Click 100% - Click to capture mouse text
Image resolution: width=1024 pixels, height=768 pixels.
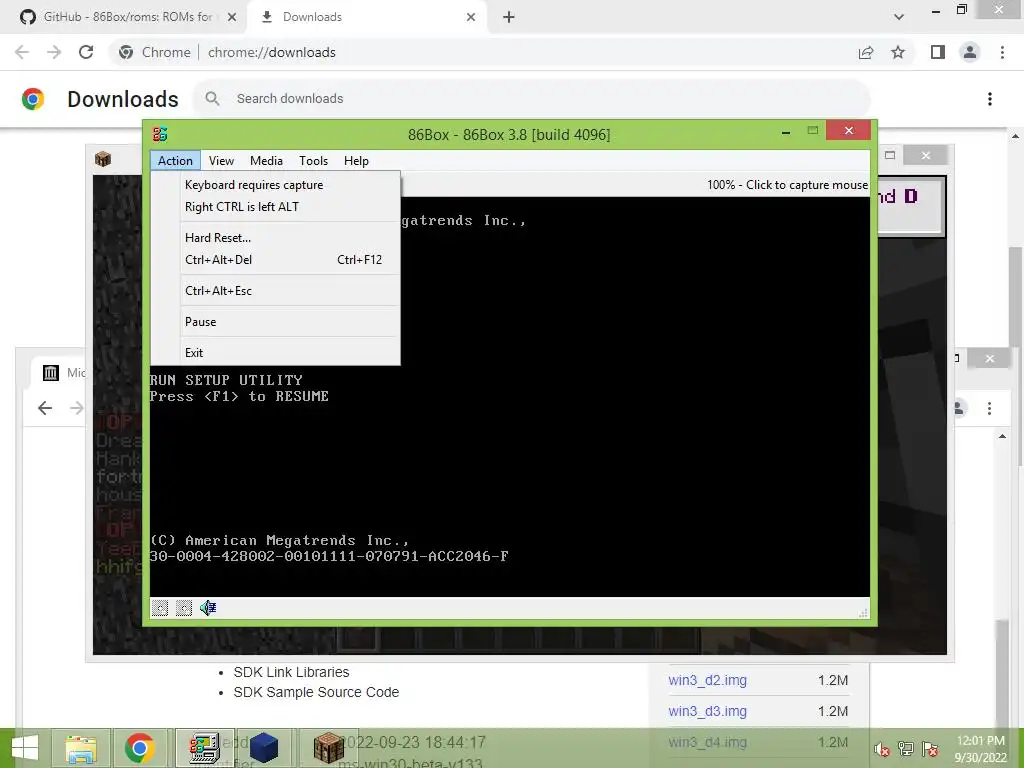787,185
